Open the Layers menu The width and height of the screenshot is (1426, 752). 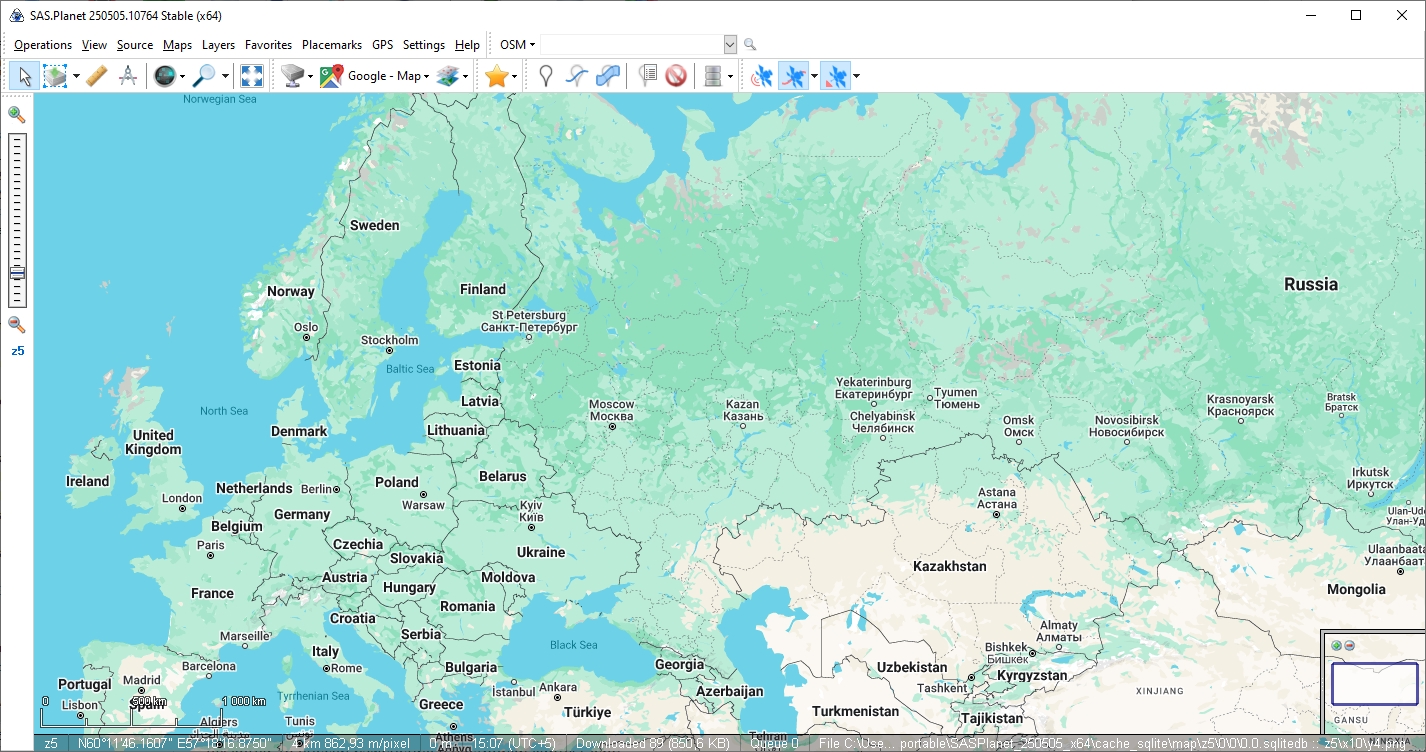coord(218,45)
